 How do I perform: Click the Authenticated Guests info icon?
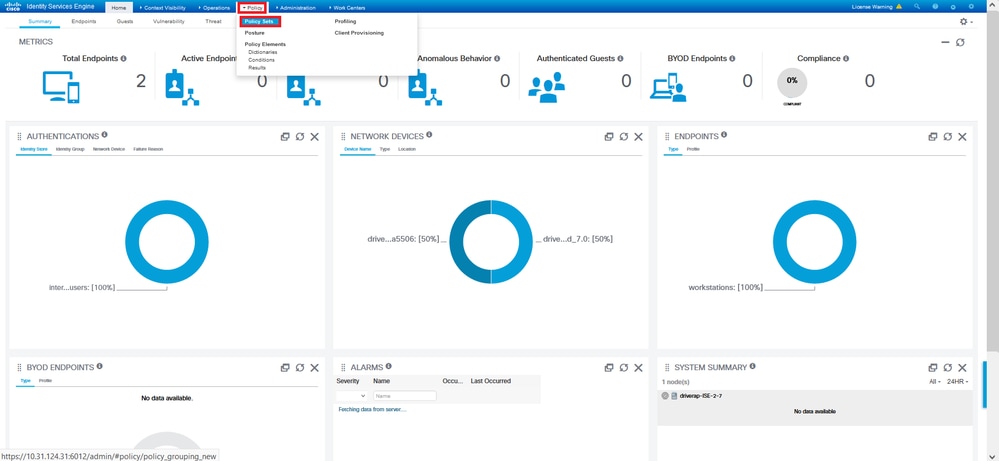(620, 58)
